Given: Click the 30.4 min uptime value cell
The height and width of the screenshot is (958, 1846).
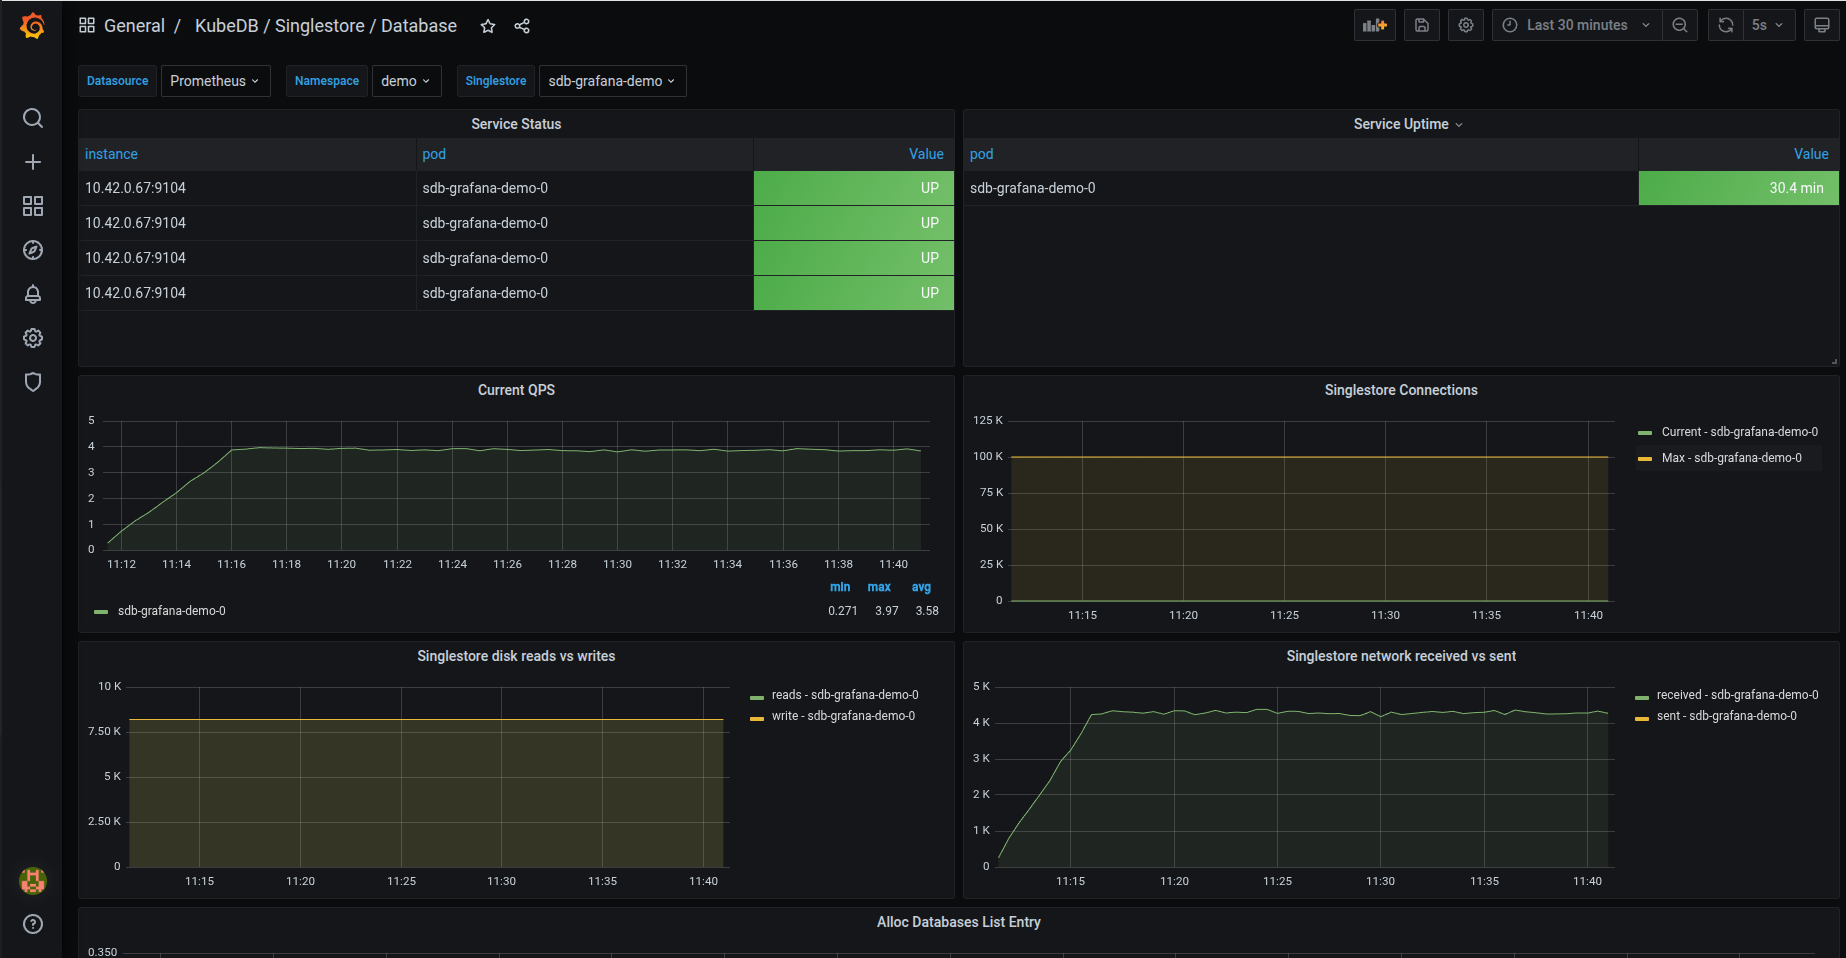Looking at the screenshot, I should click(x=1738, y=188).
